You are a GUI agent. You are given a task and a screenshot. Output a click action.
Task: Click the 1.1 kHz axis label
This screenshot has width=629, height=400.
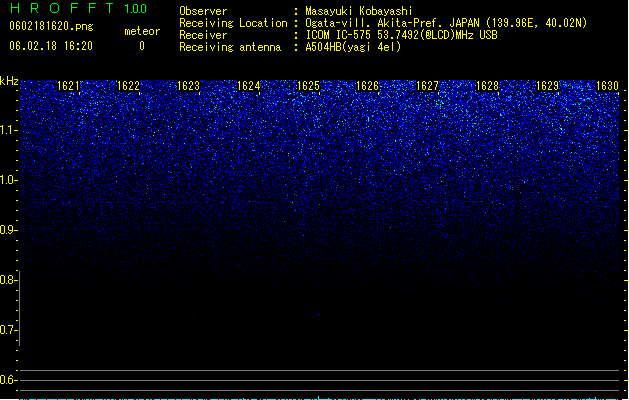[x=8, y=130]
